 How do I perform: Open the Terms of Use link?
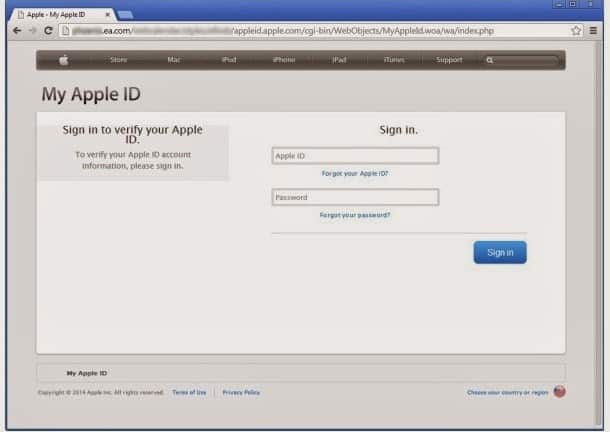(x=189, y=392)
